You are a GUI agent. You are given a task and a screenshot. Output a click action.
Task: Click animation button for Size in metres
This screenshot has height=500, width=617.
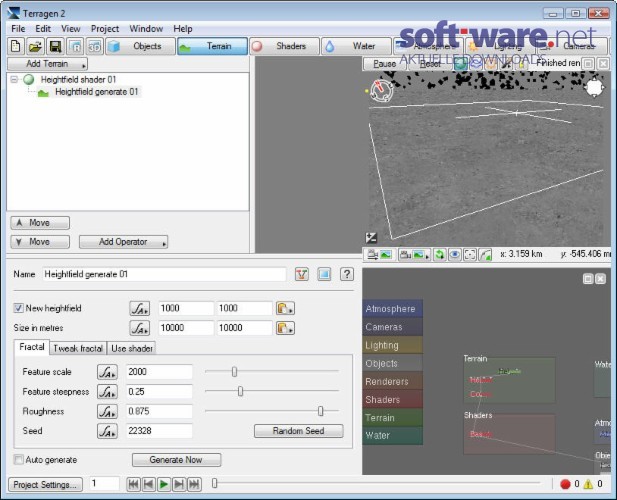pos(140,328)
